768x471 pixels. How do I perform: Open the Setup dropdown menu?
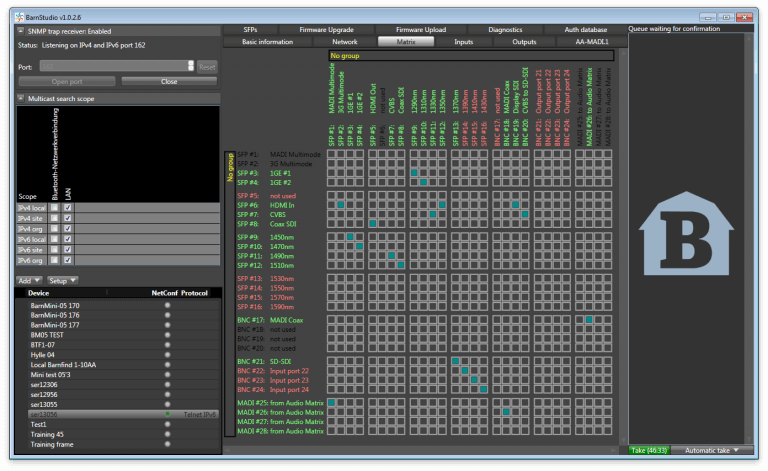[64, 280]
